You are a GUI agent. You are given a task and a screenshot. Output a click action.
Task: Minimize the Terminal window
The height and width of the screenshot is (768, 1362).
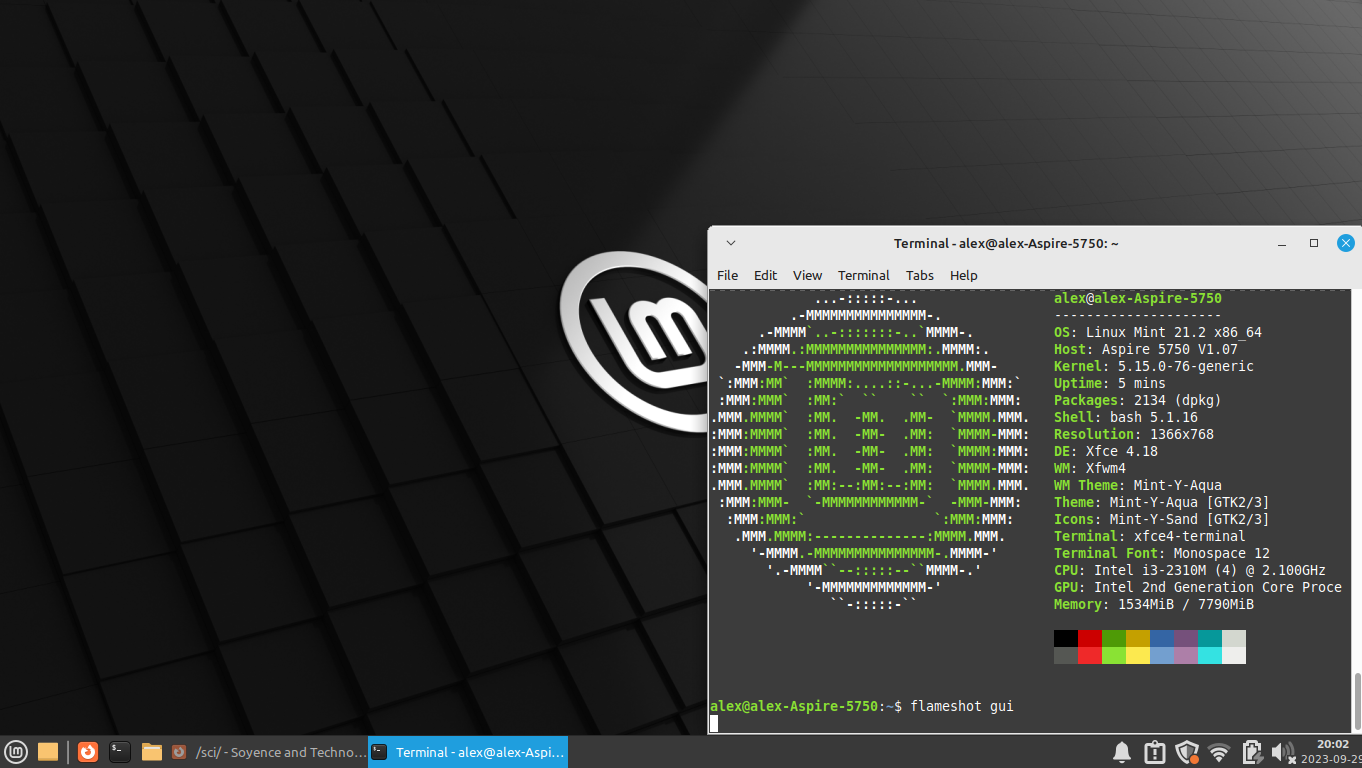(1282, 243)
